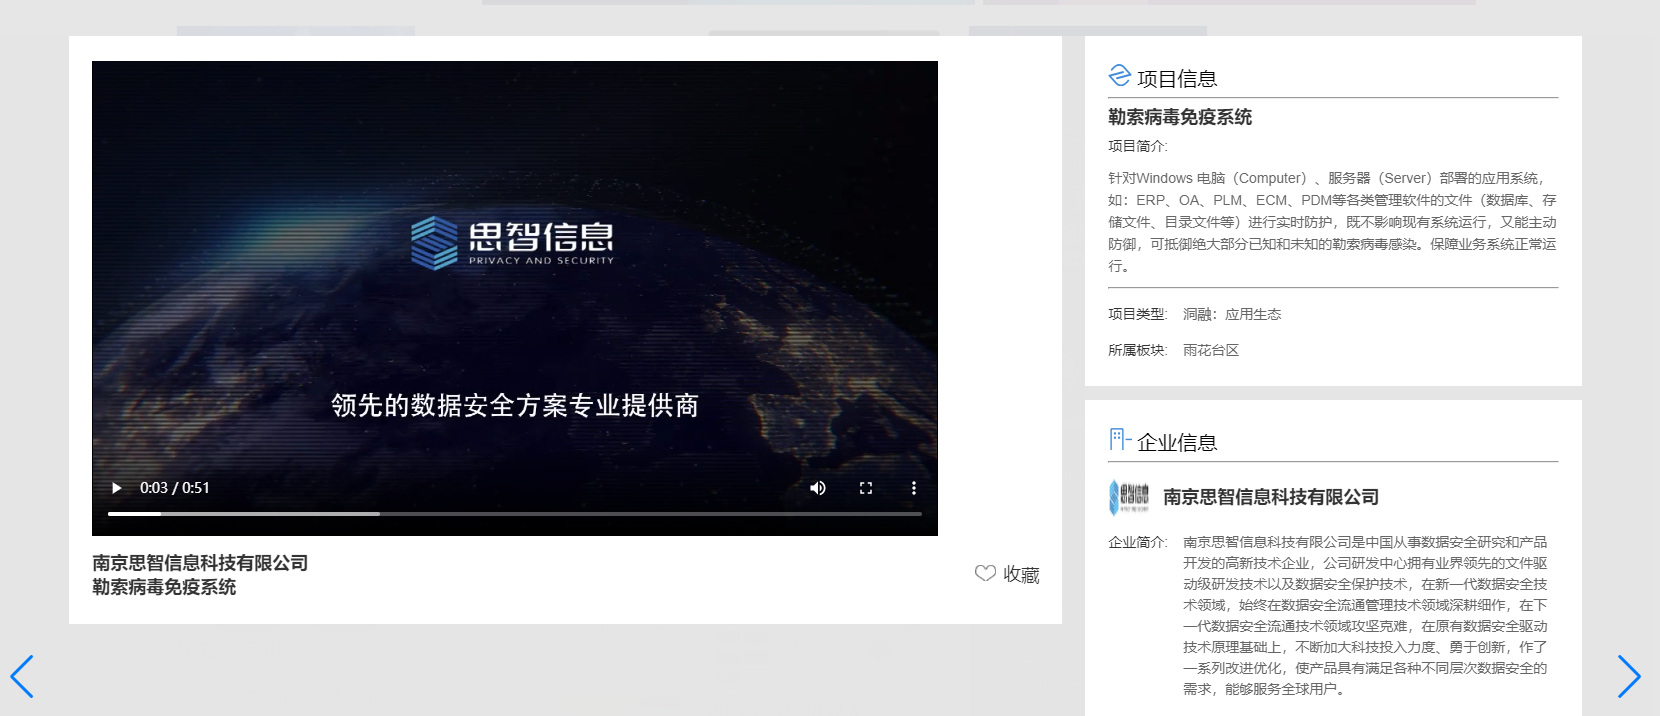Go to previous project with left arrow
The image size is (1660, 716).
point(22,677)
